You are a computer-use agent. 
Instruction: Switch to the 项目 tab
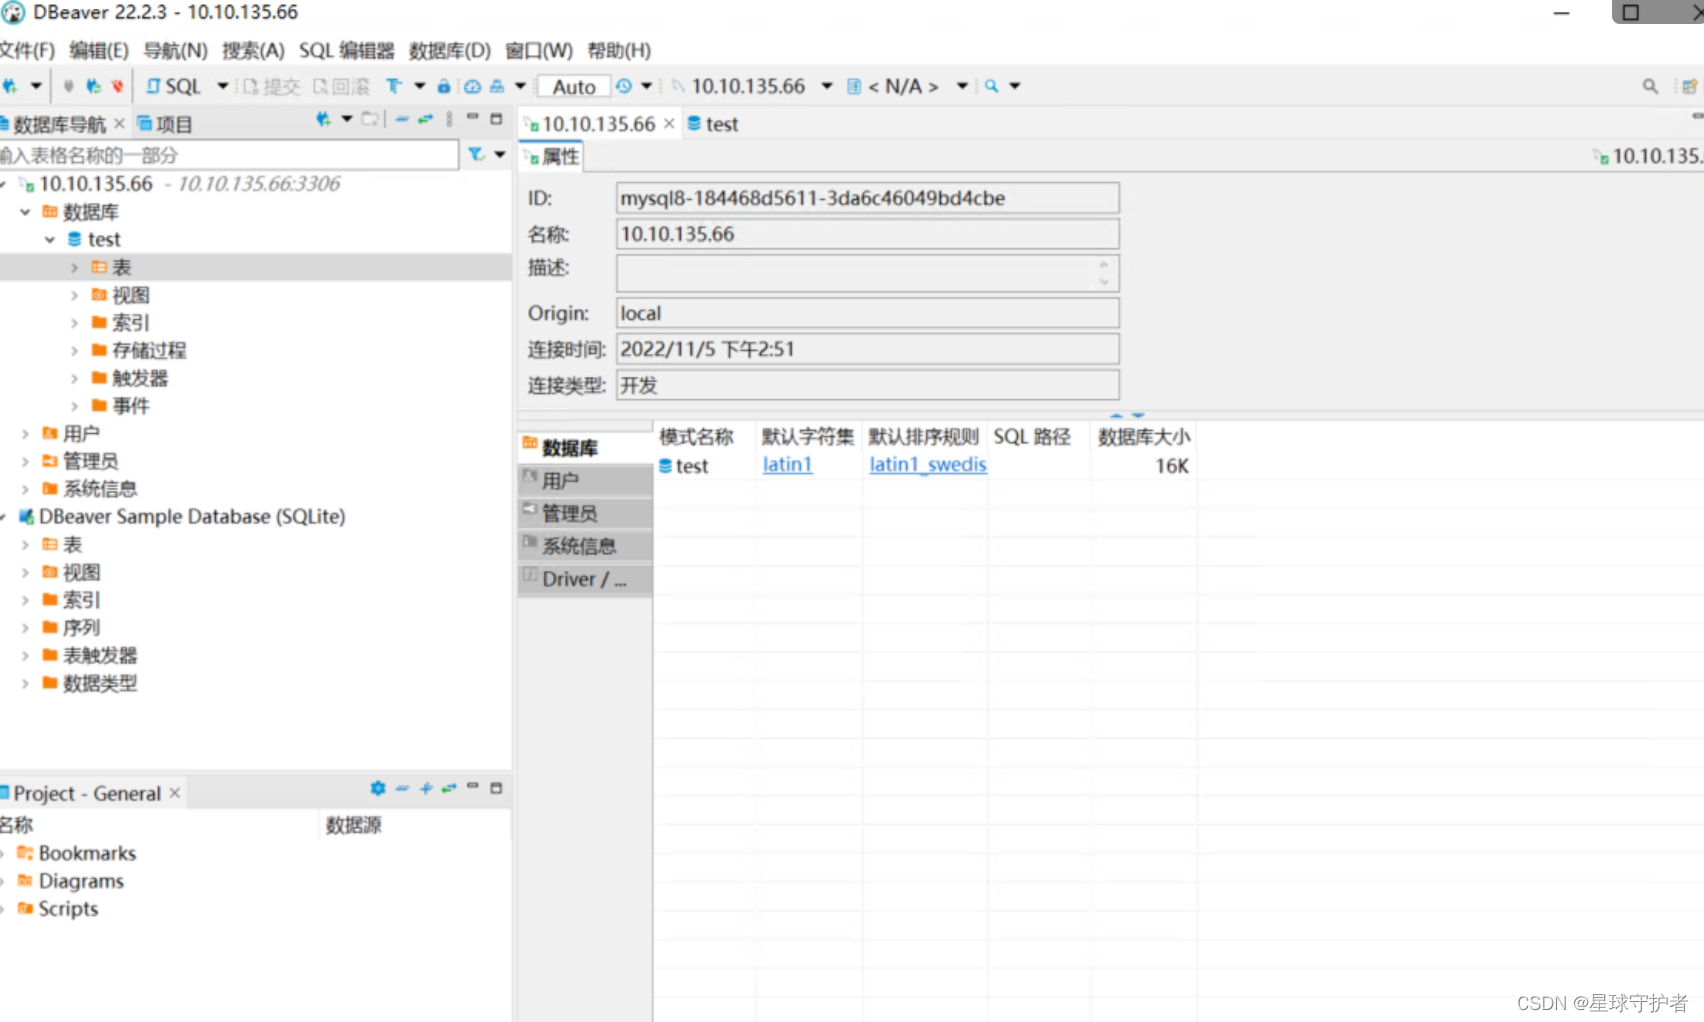164,124
